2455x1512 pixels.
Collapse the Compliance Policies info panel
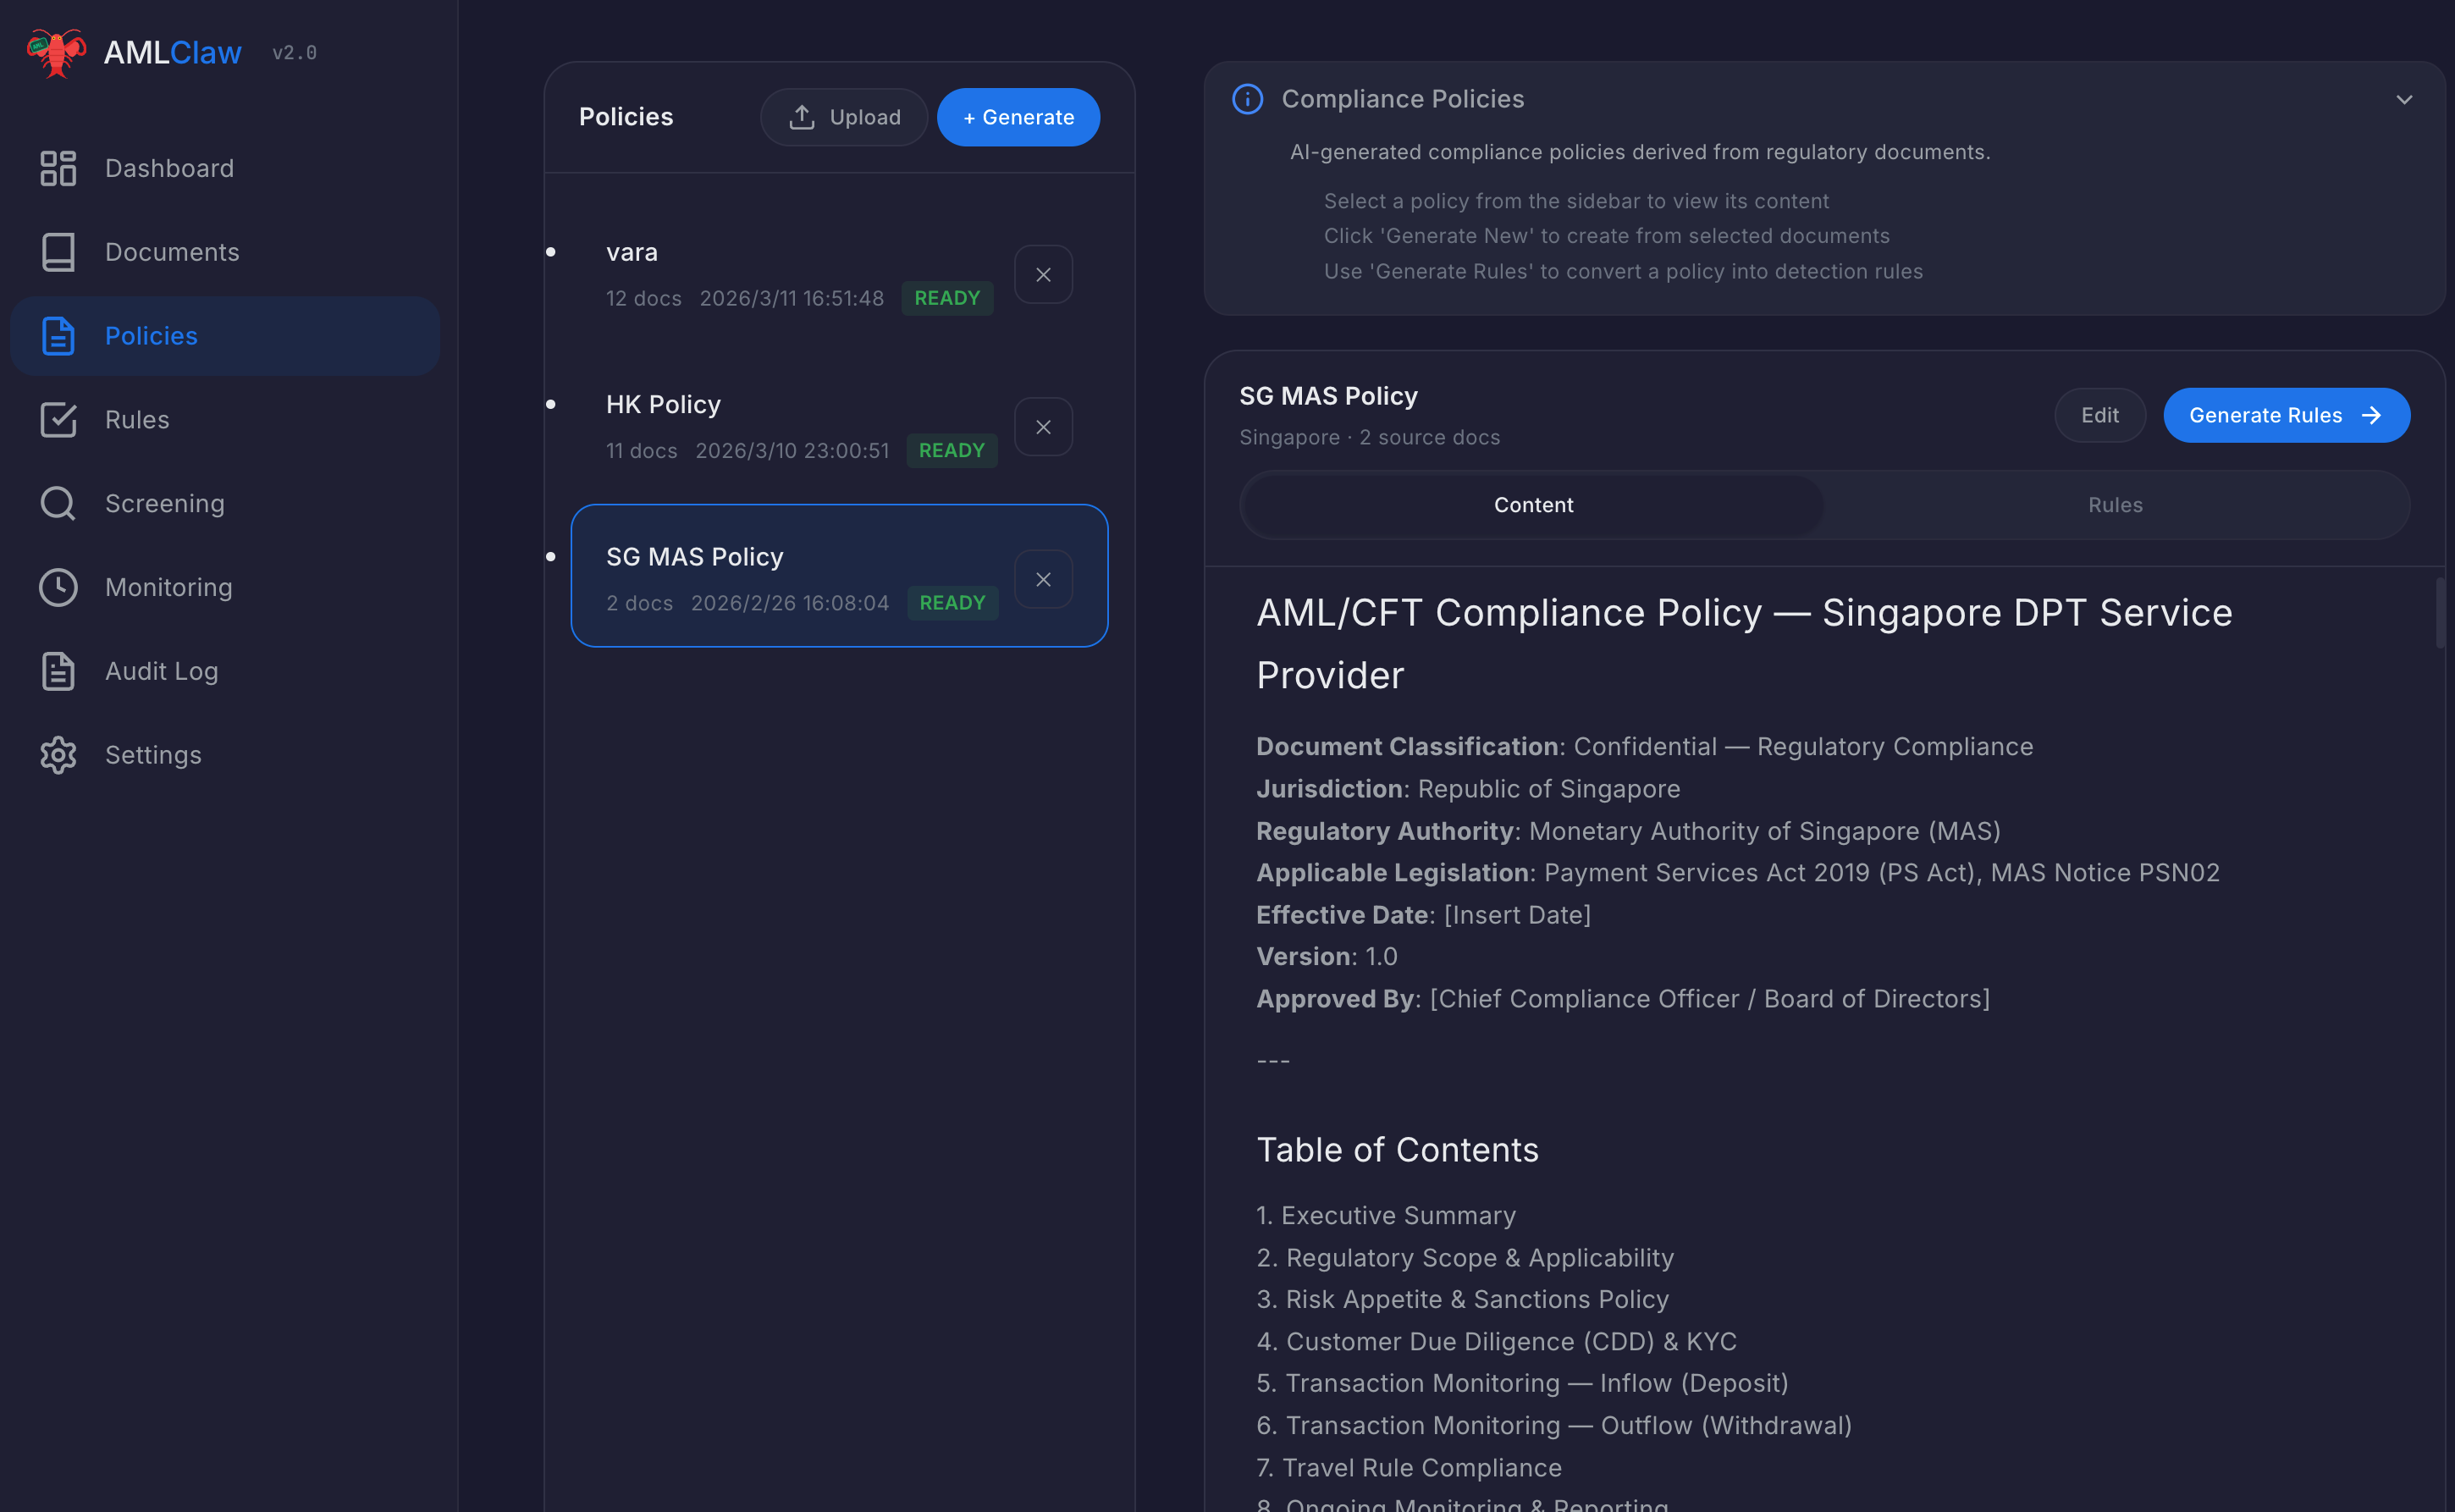(x=2406, y=99)
